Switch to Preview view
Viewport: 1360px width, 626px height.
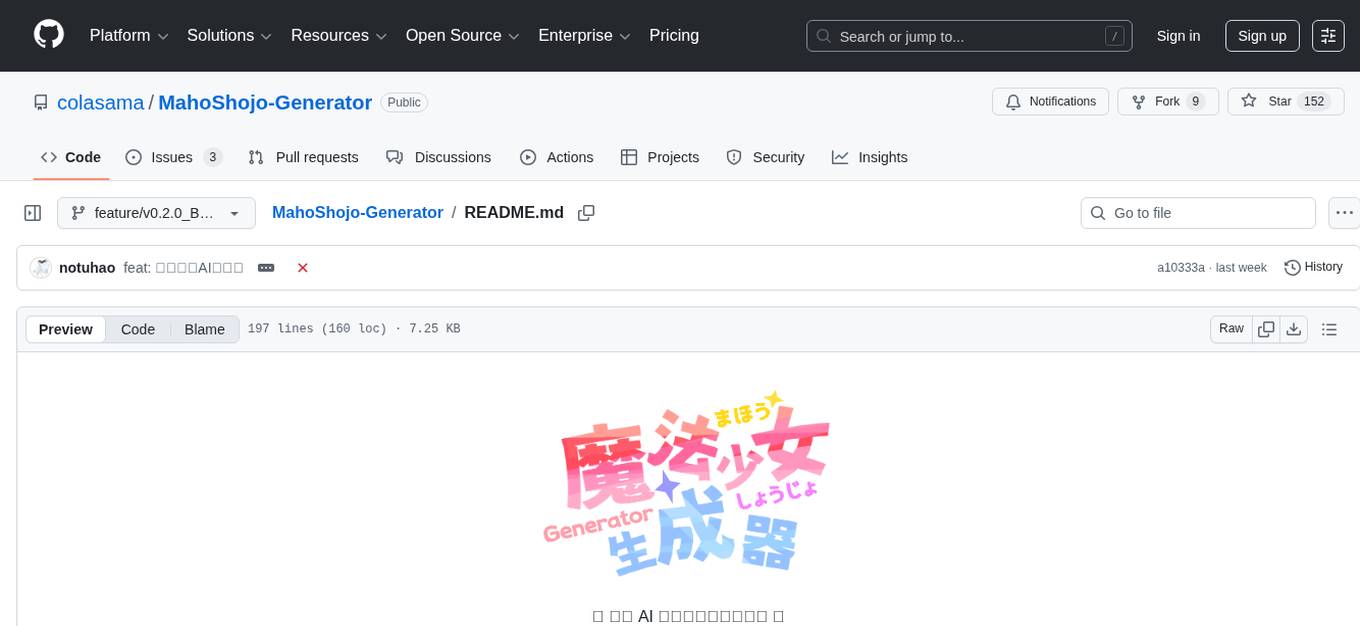[x=66, y=329]
